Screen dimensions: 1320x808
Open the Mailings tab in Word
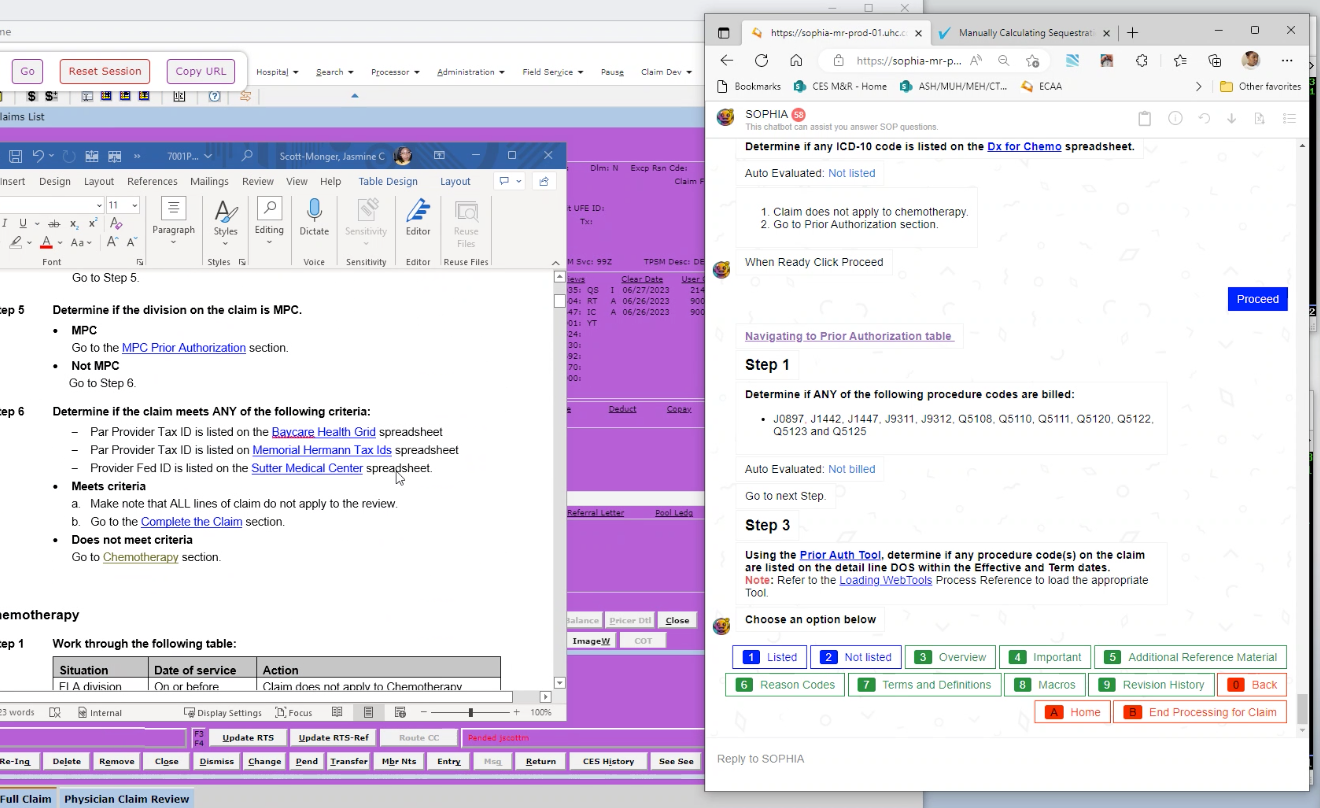point(209,181)
